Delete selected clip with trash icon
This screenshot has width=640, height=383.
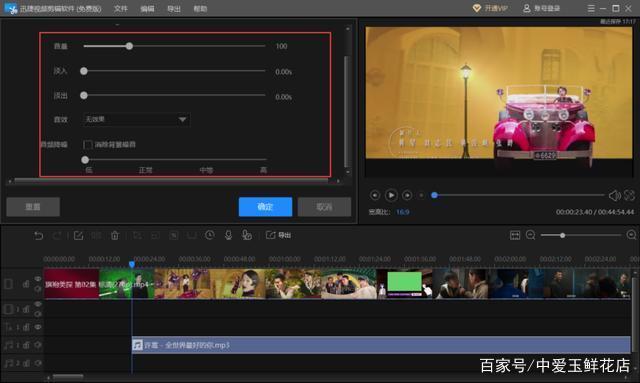pos(115,235)
